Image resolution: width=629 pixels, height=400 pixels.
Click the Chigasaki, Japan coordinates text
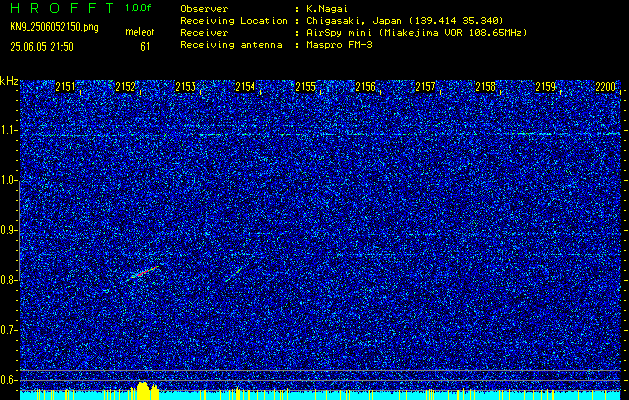tap(404, 21)
